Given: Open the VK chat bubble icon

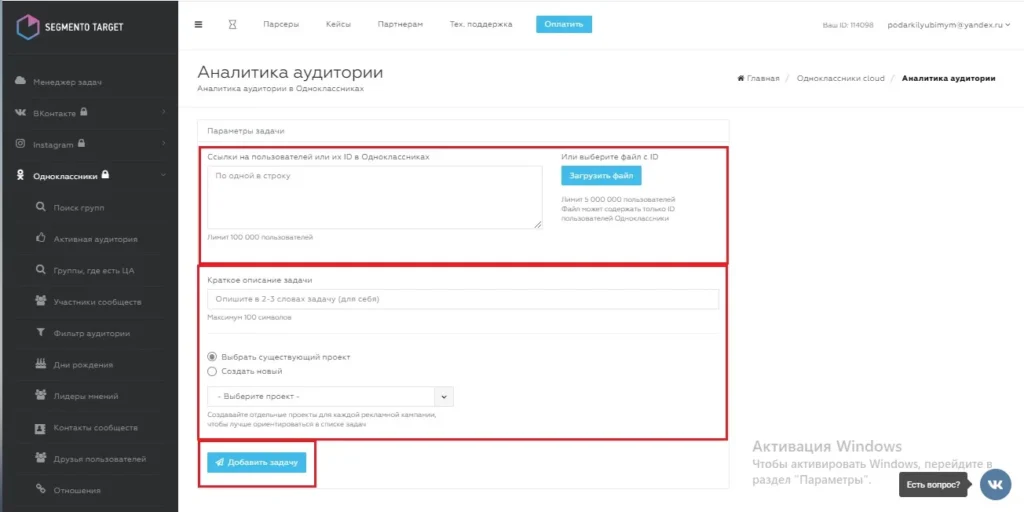Looking at the screenshot, I should (x=995, y=484).
